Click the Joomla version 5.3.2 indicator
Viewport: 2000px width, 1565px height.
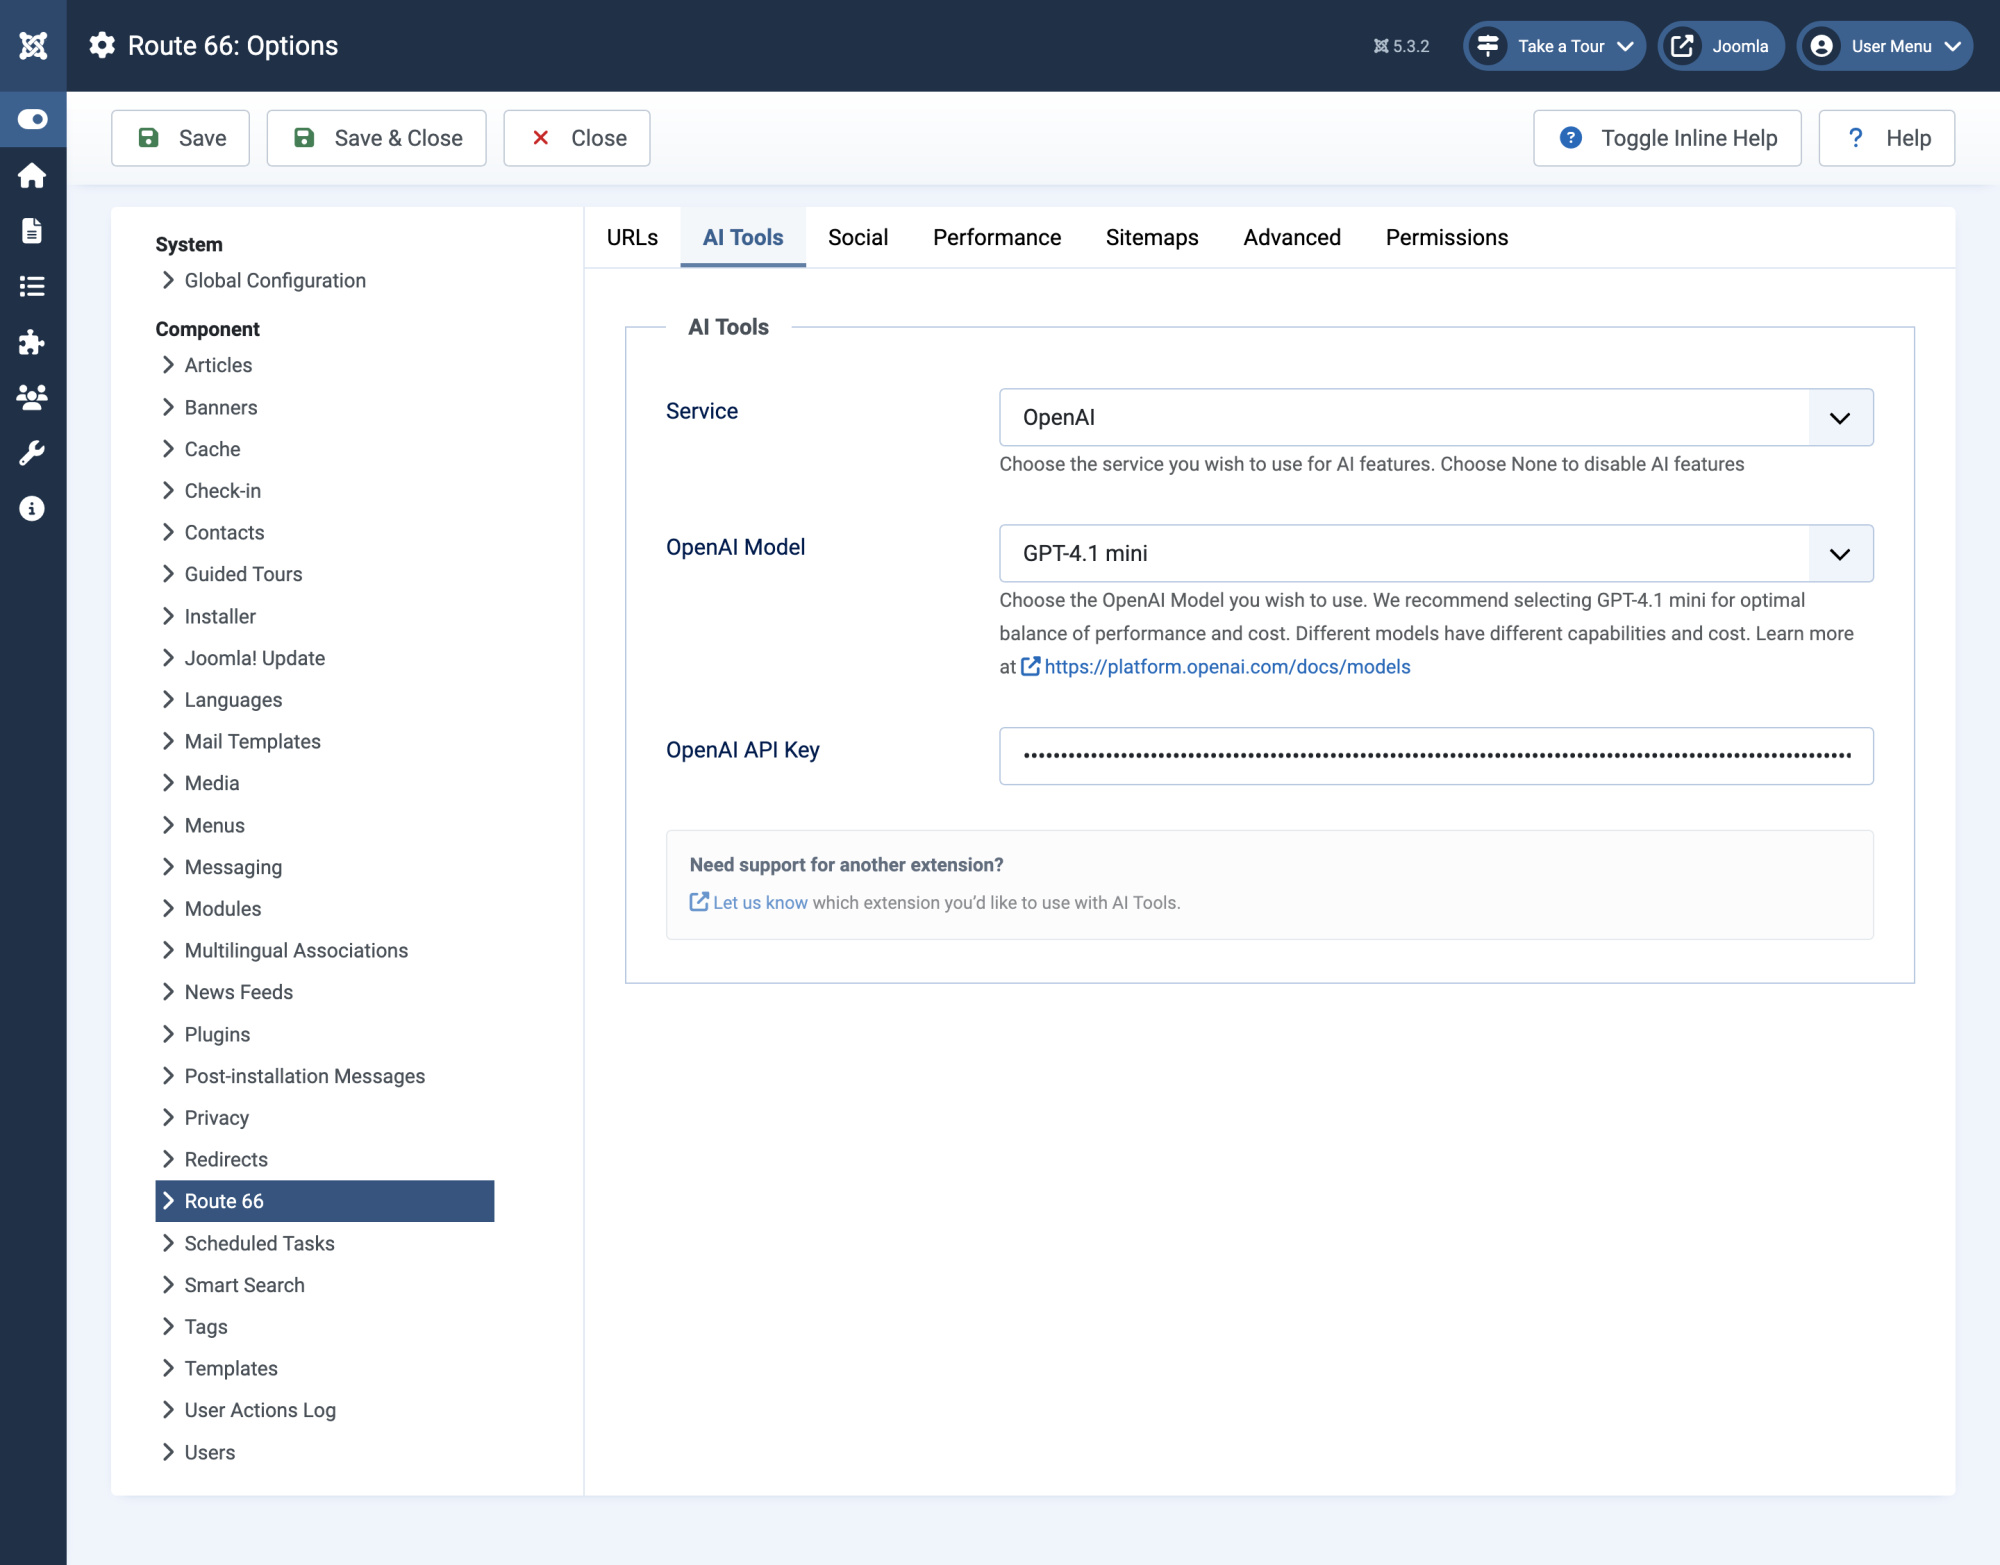tap(1401, 46)
